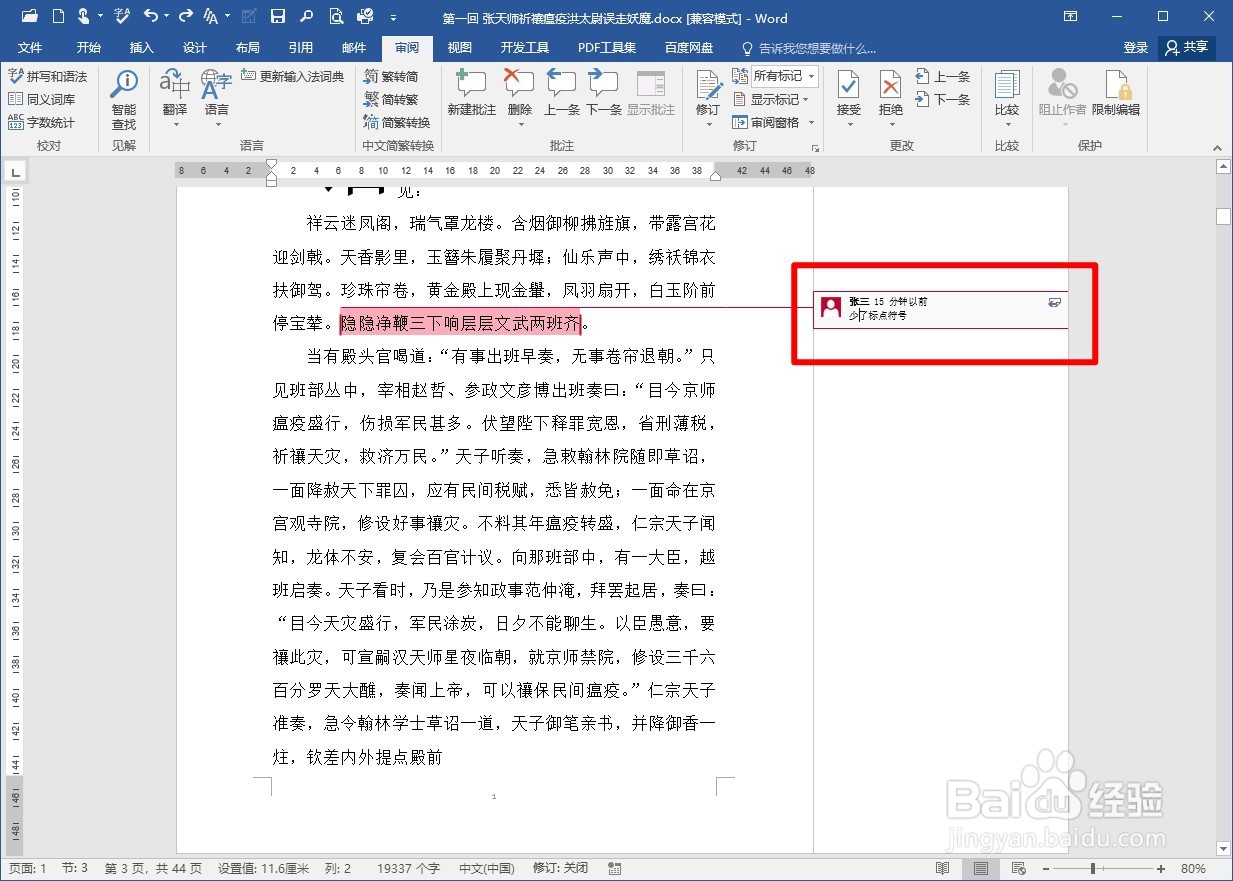Open Chinese conversion options (简繁转换)
Image resolution: width=1233 pixels, height=881 pixels.
(x=397, y=122)
